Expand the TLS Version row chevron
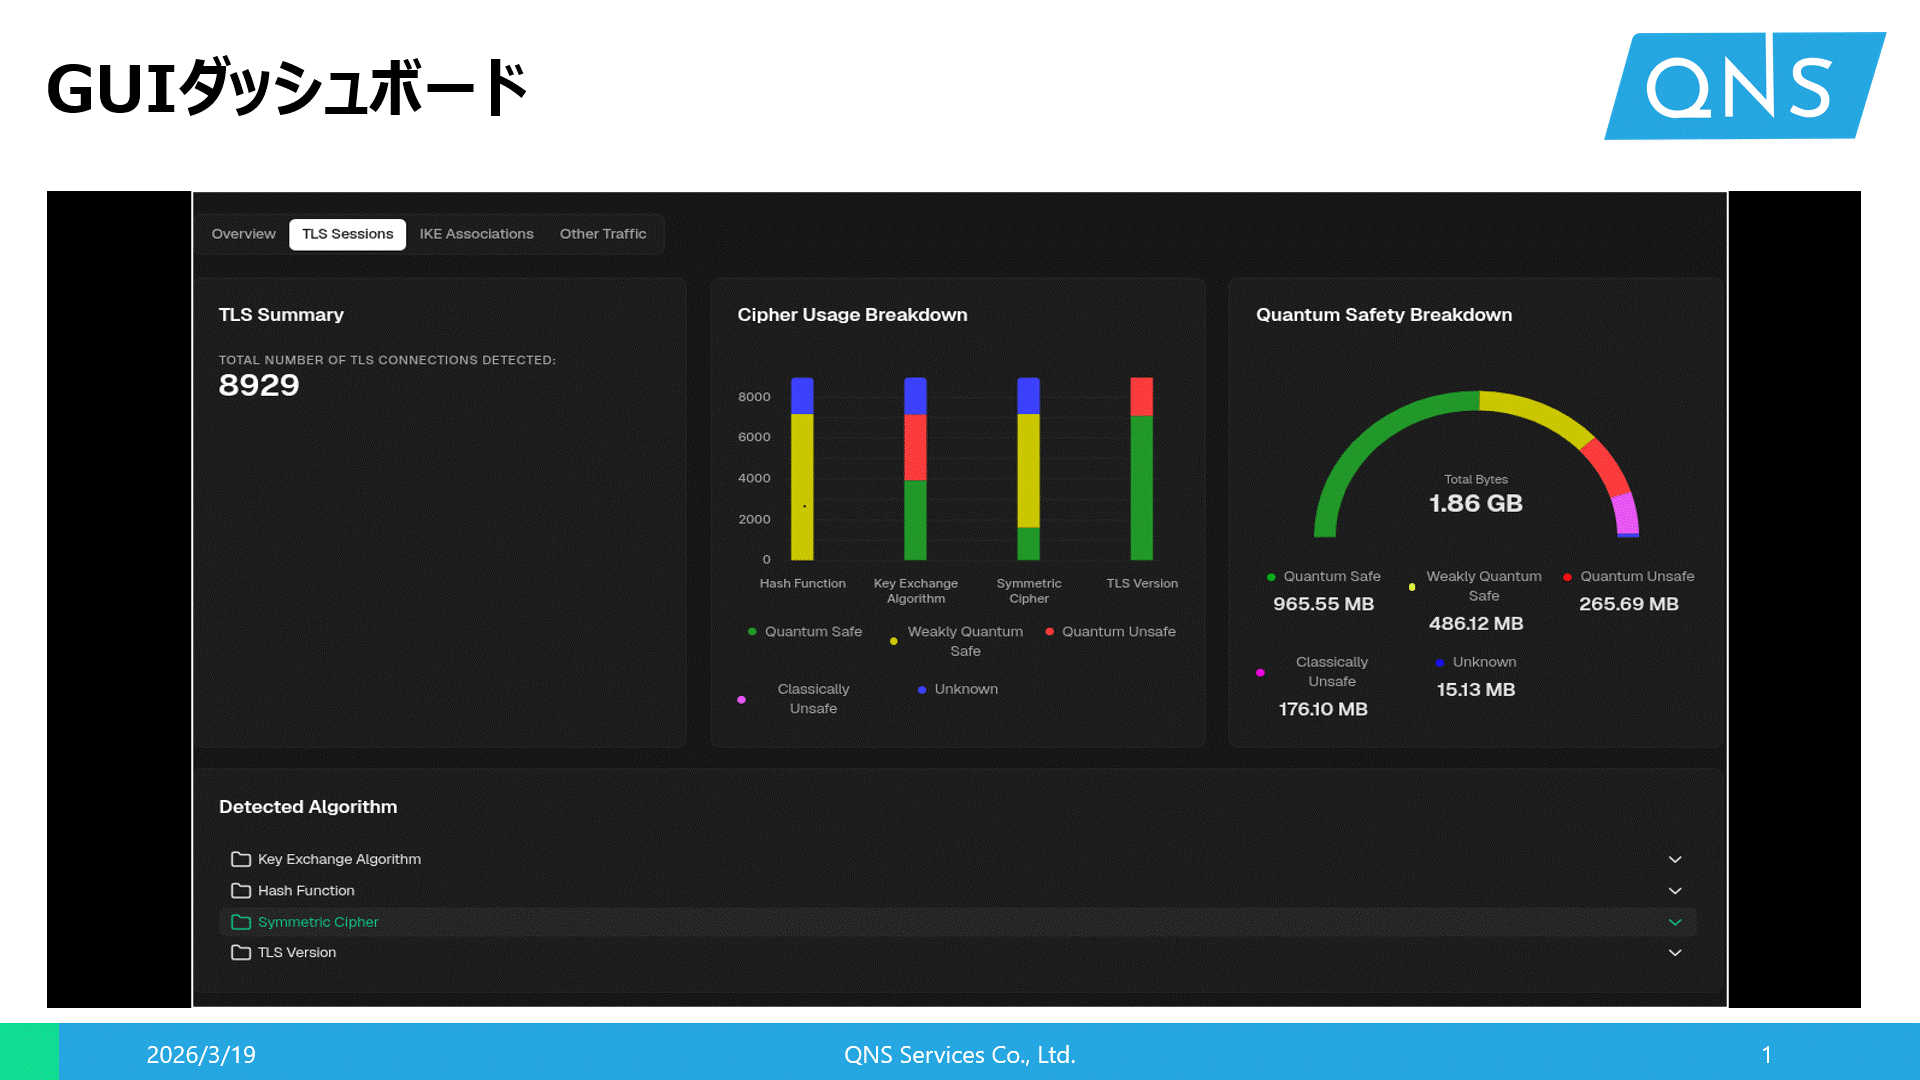 pyautogui.click(x=1675, y=952)
